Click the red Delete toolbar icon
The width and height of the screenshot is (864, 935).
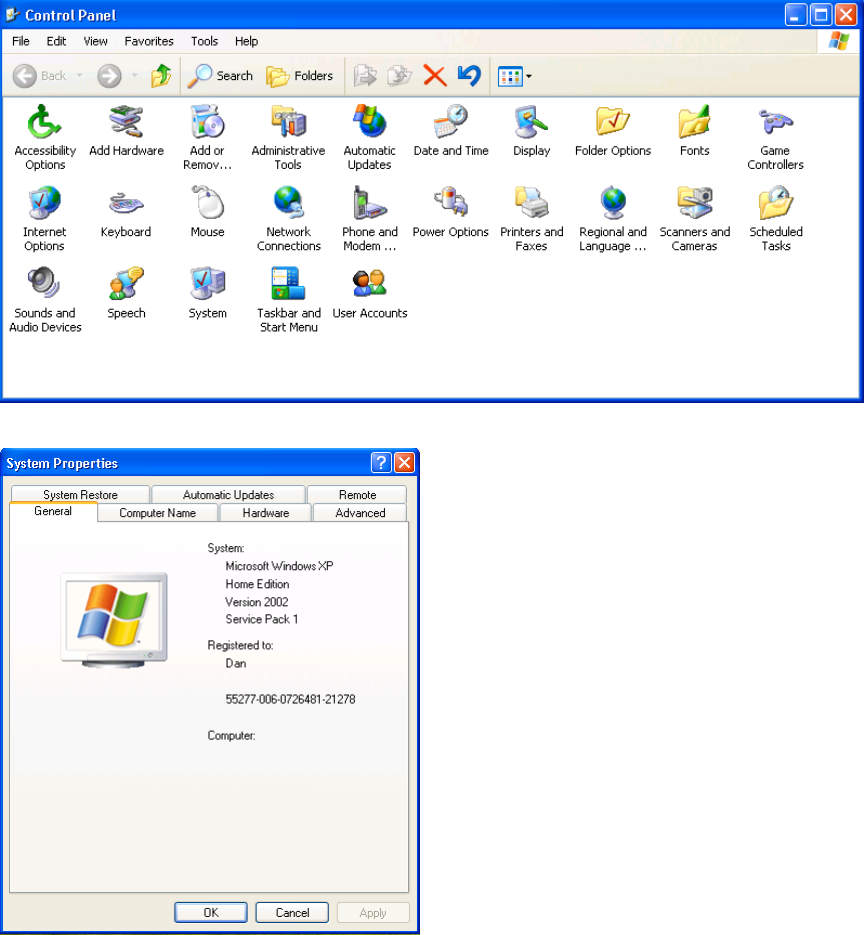(435, 76)
